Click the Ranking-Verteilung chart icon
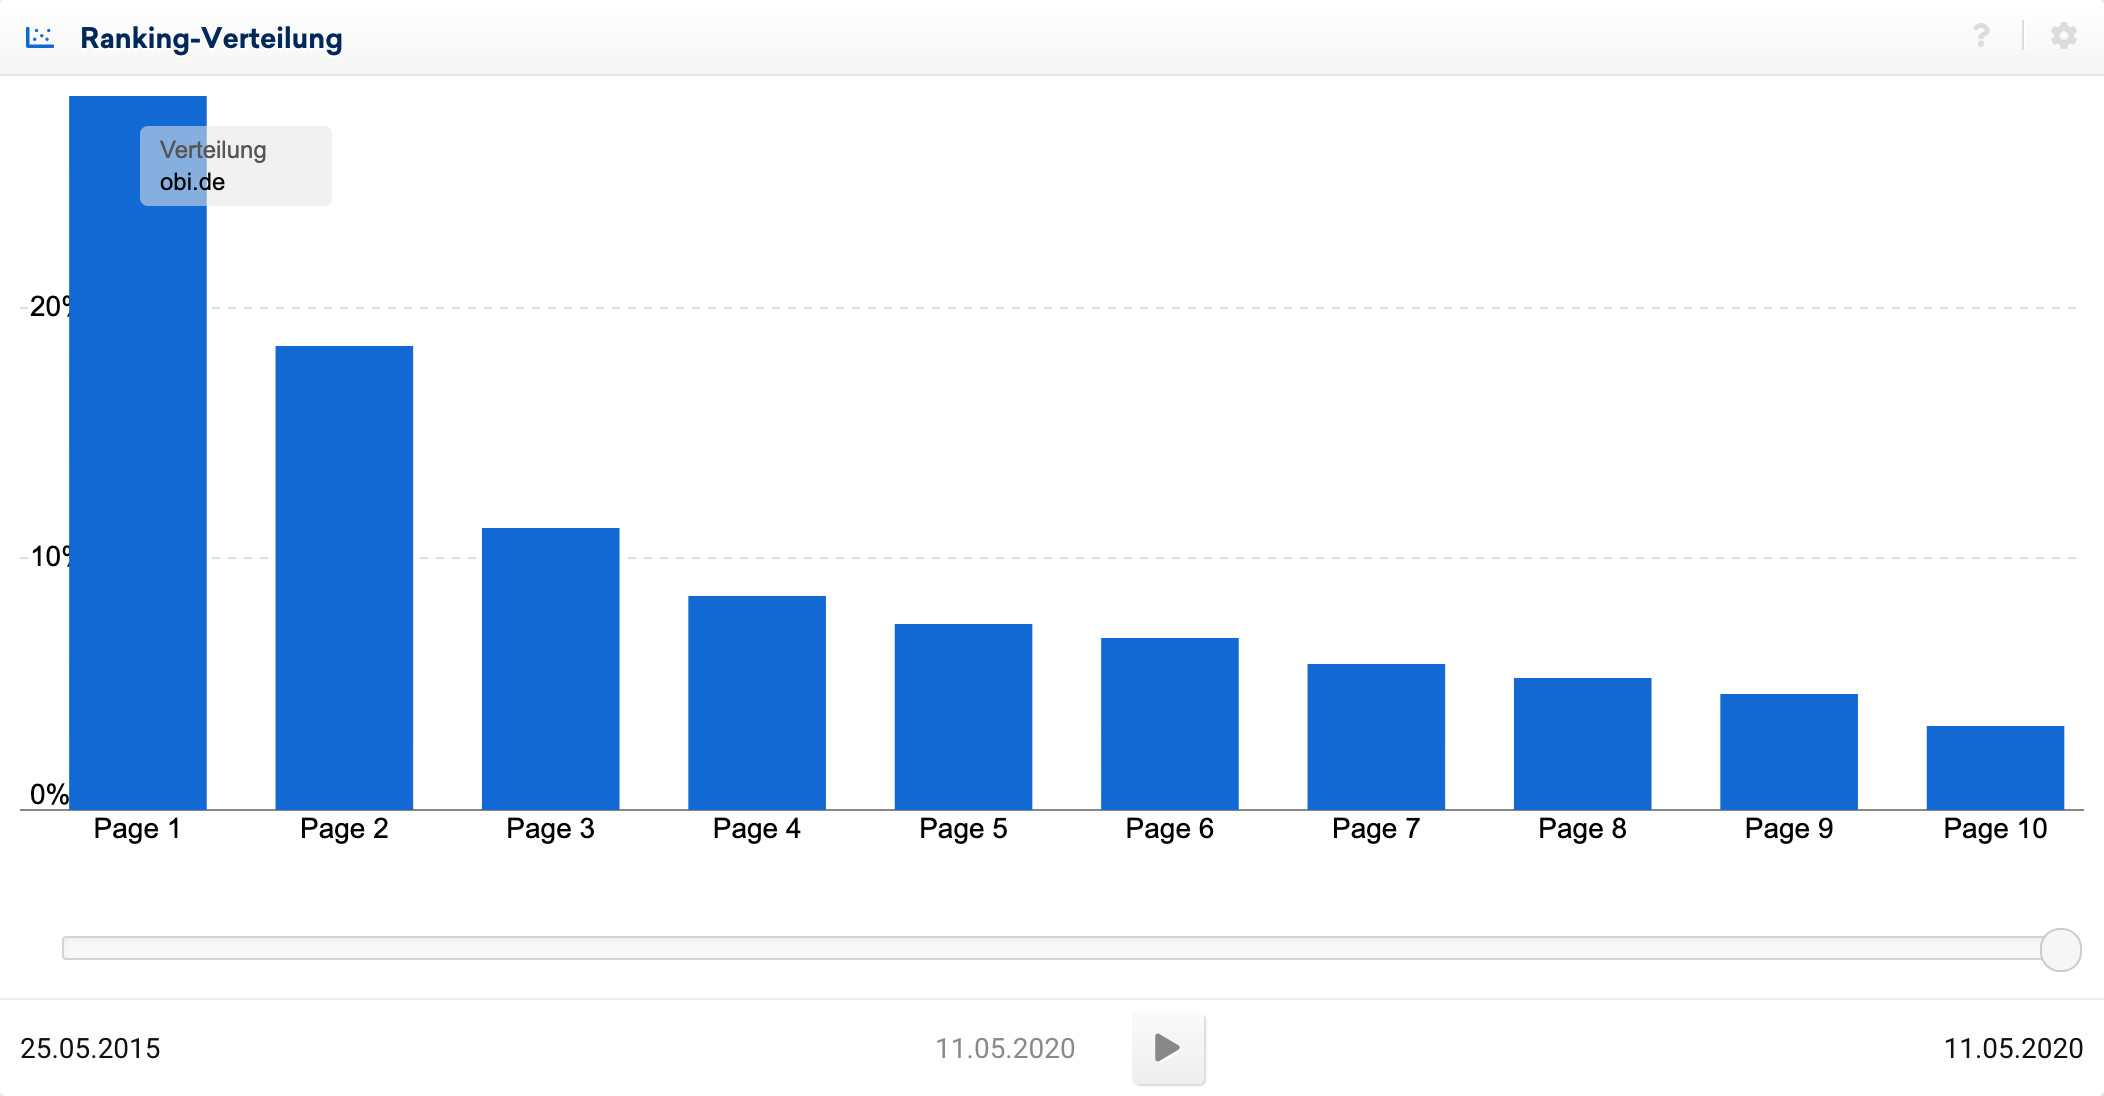The height and width of the screenshot is (1096, 2104). pyautogui.click(x=42, y=35)
